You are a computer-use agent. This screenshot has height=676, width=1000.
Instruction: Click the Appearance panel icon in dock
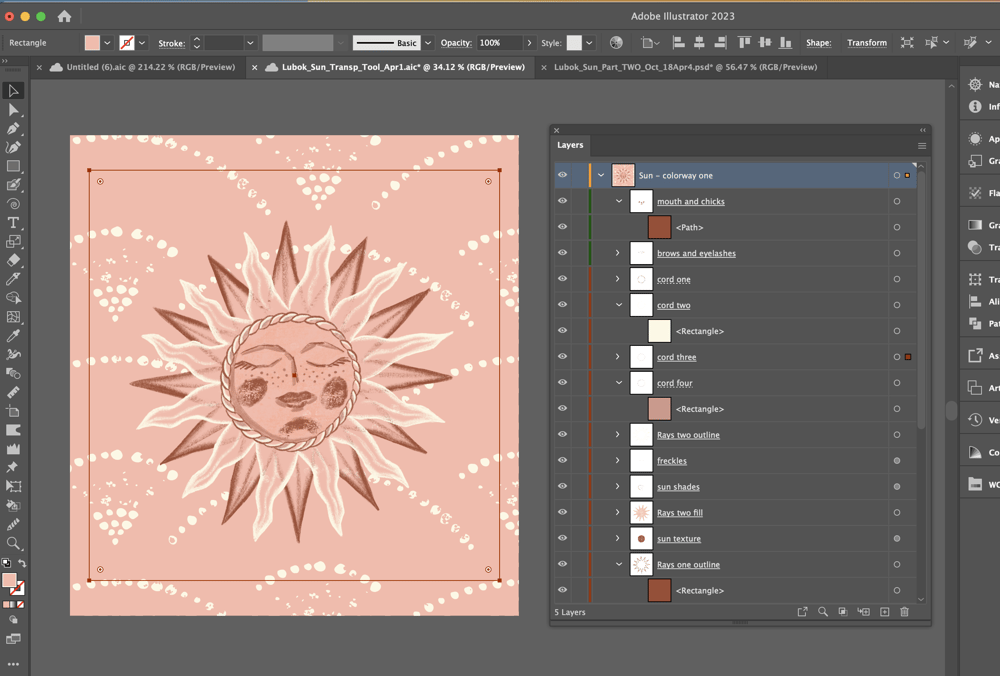pyautogui.click(x=975, y=138)
